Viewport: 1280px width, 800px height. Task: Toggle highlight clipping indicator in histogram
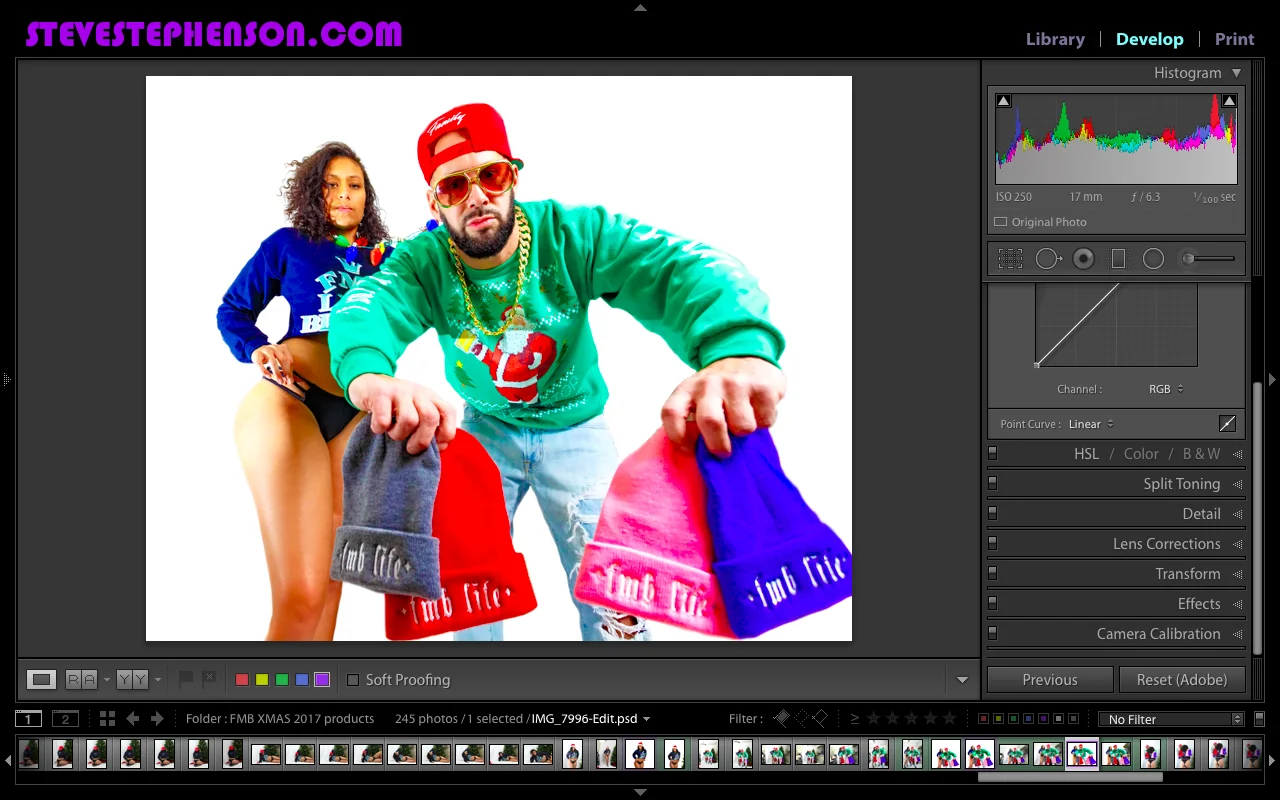[1229, 100]
